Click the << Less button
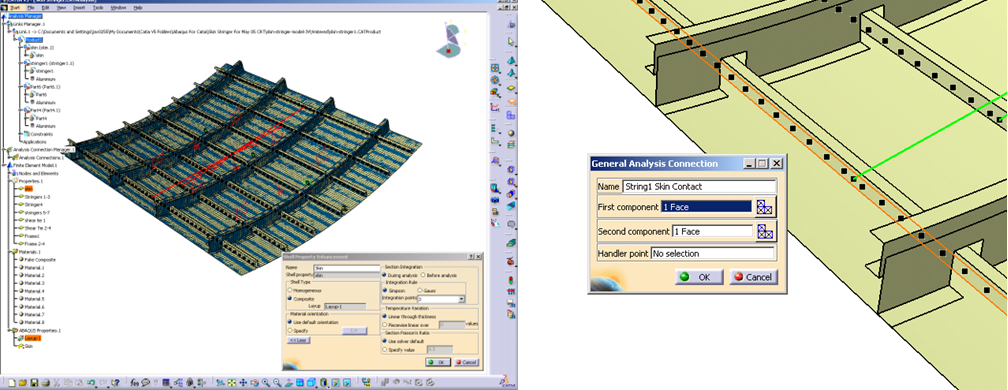Screen dimensions: 1008x390 tap(298, 341)
